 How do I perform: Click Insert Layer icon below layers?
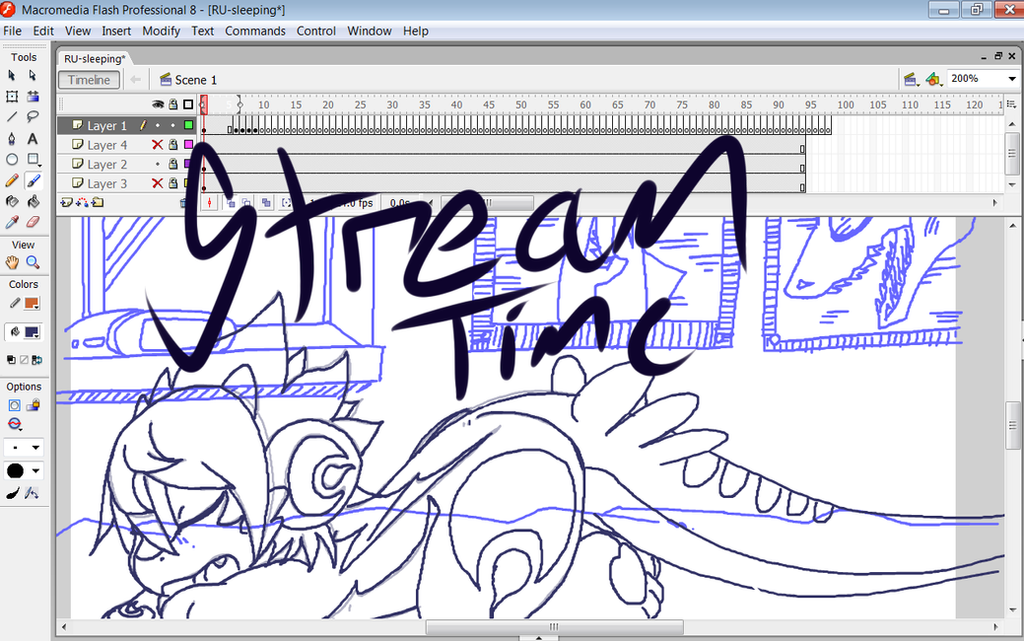(66, 203)
